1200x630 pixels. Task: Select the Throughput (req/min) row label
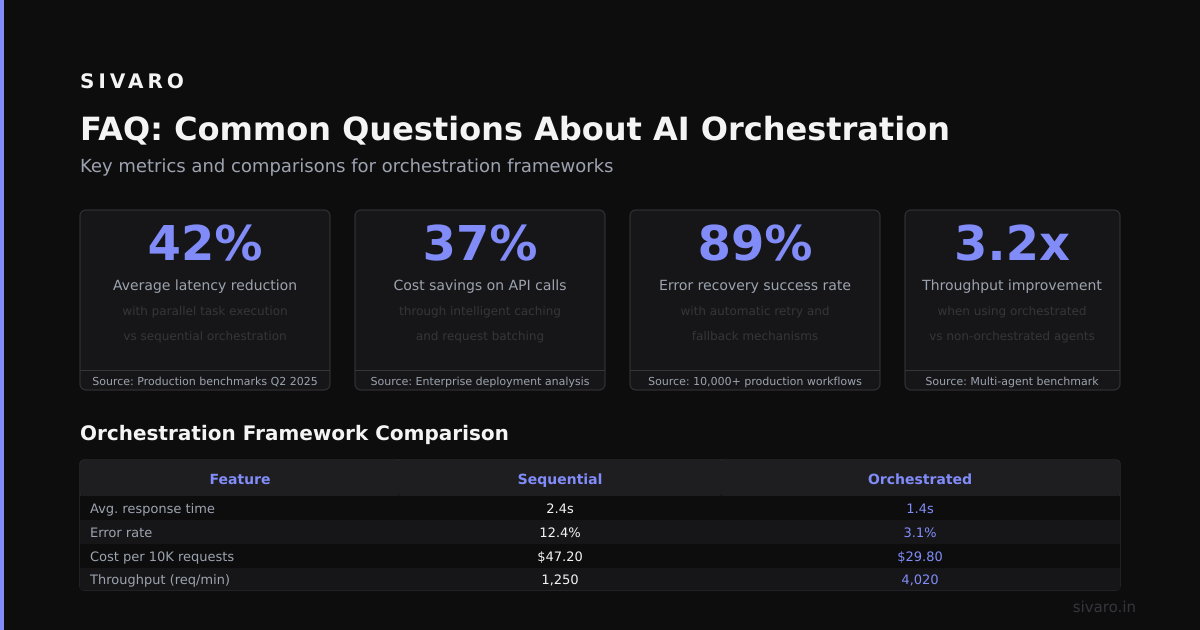pos(160,580)
